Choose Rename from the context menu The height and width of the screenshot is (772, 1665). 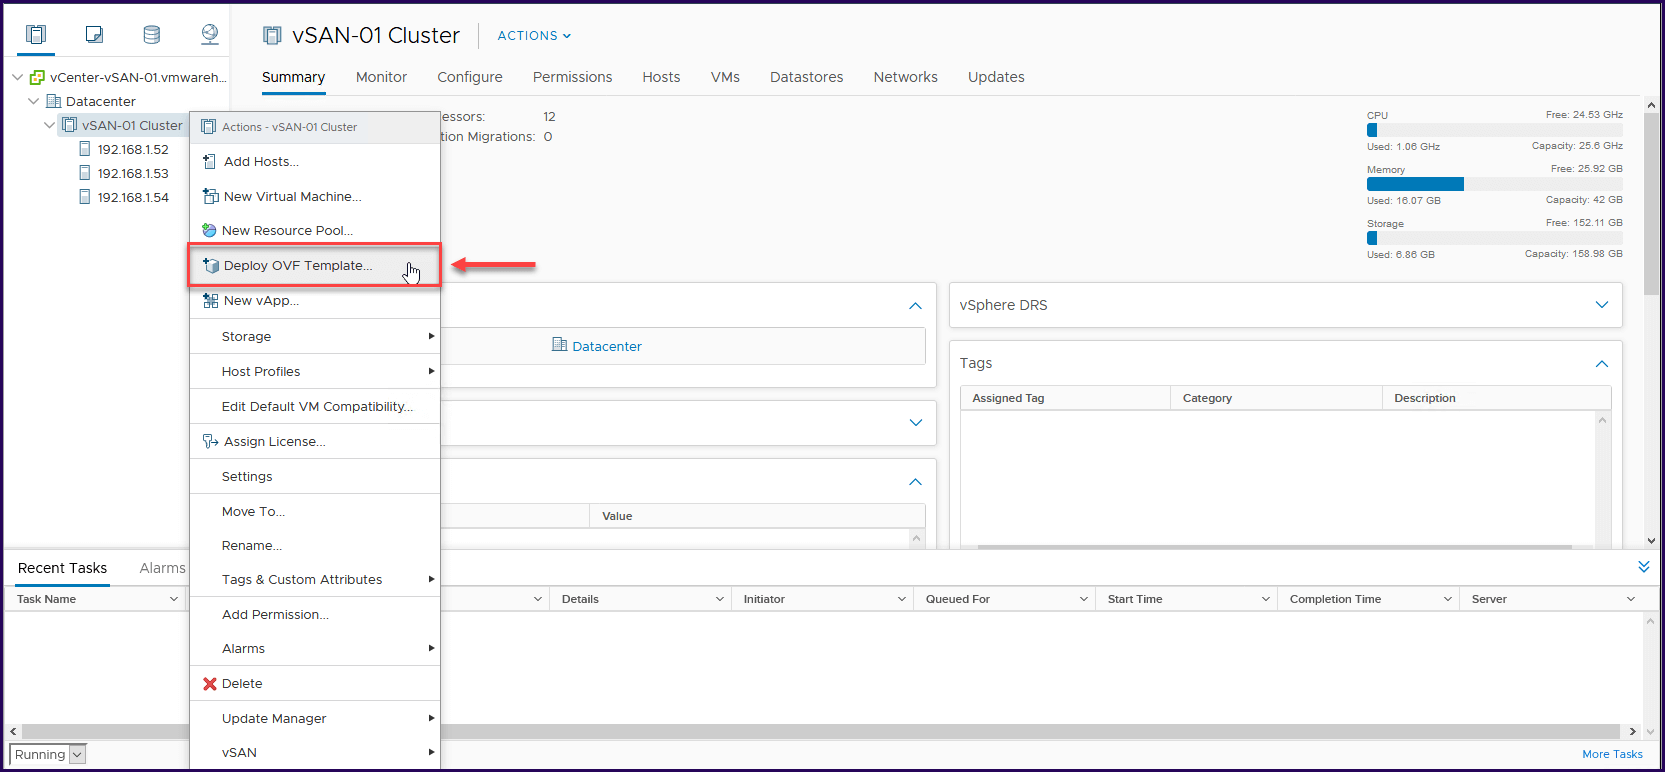point(315,545)
